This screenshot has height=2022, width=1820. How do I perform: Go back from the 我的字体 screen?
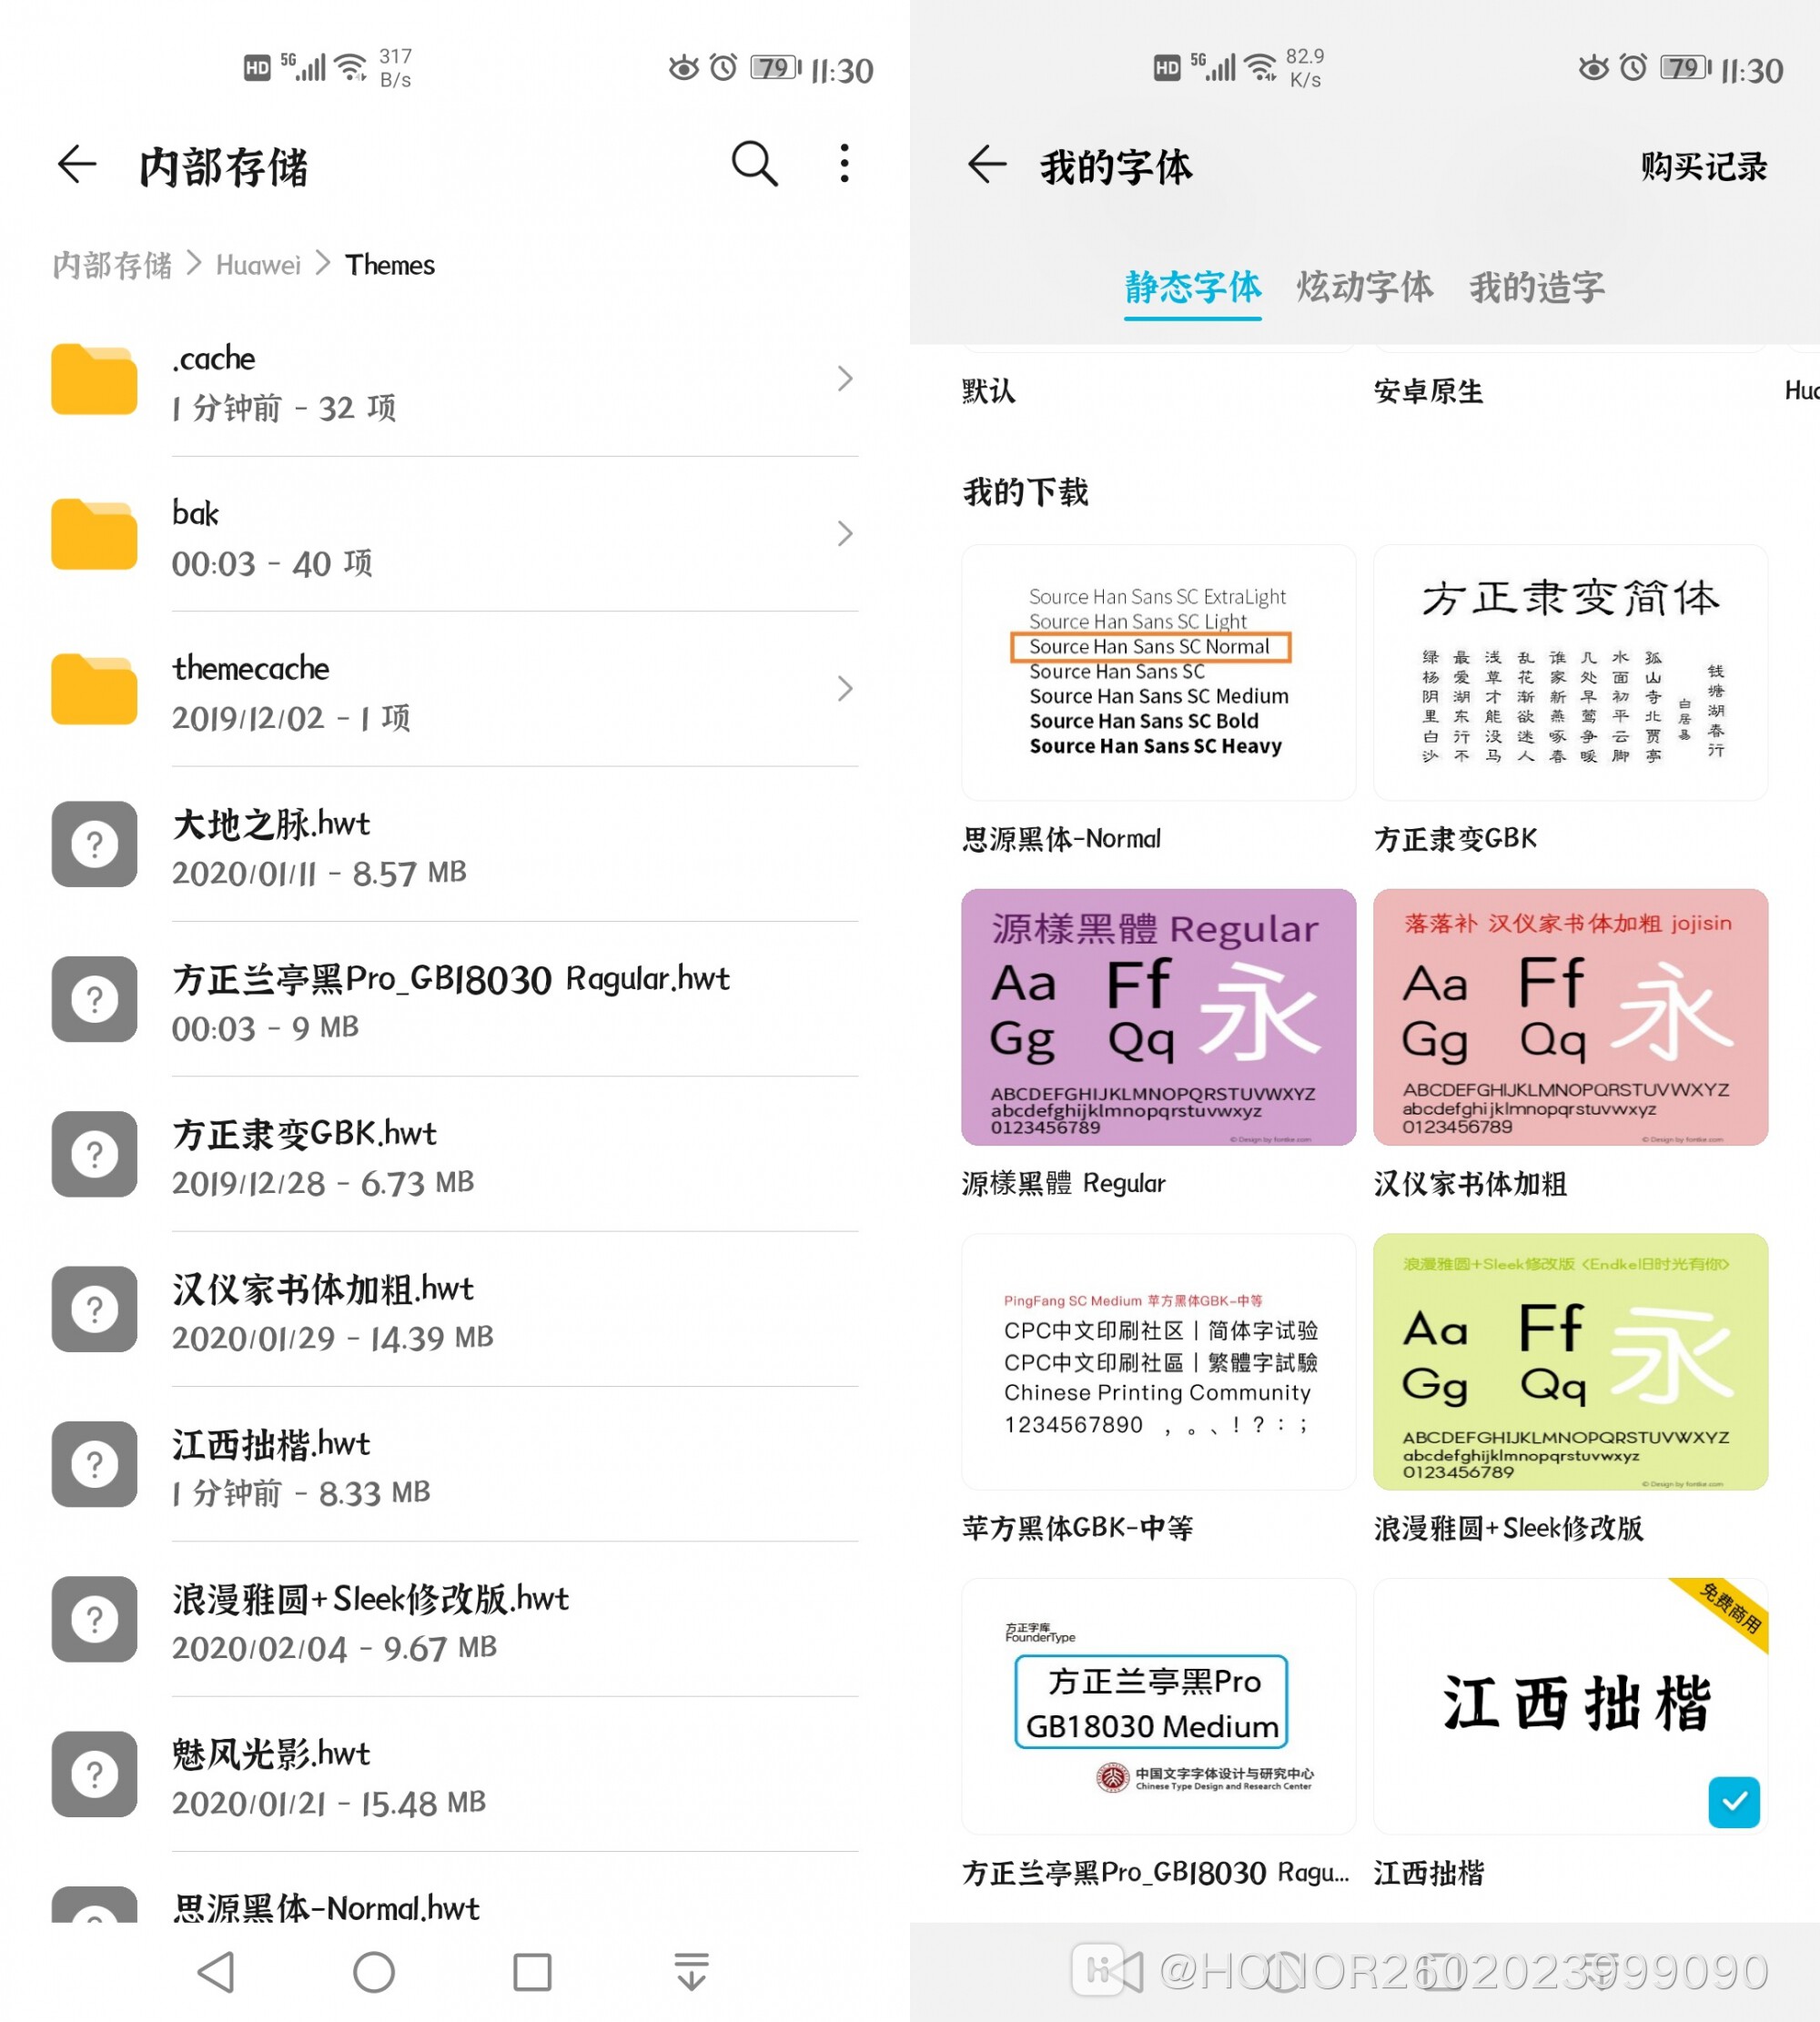tap(987, 164)
